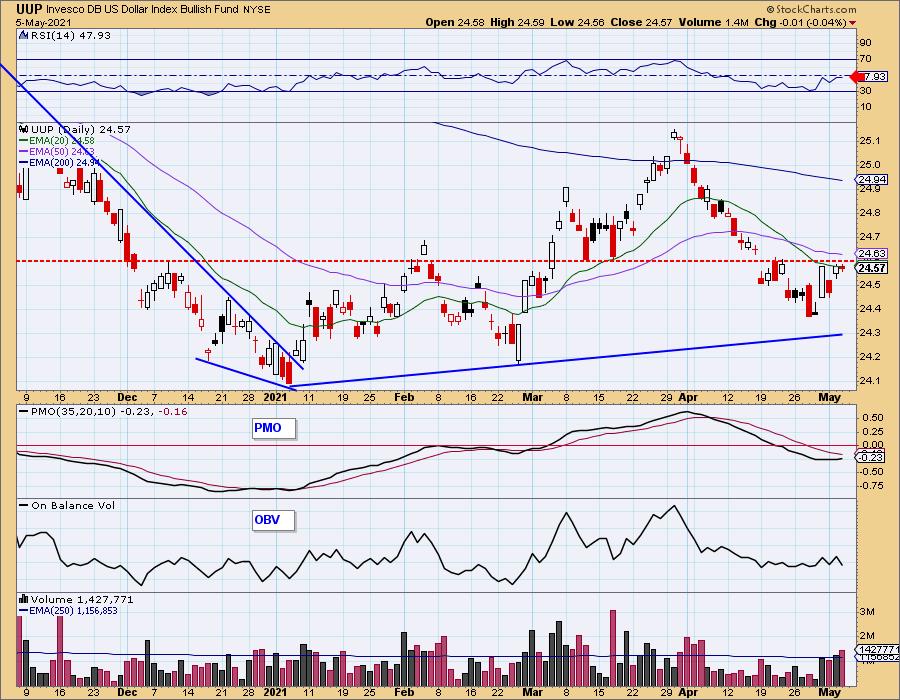Click the 5-May-2021 date label
The width and height of the screenshot is (900, 700).
(x=44, y=22)
